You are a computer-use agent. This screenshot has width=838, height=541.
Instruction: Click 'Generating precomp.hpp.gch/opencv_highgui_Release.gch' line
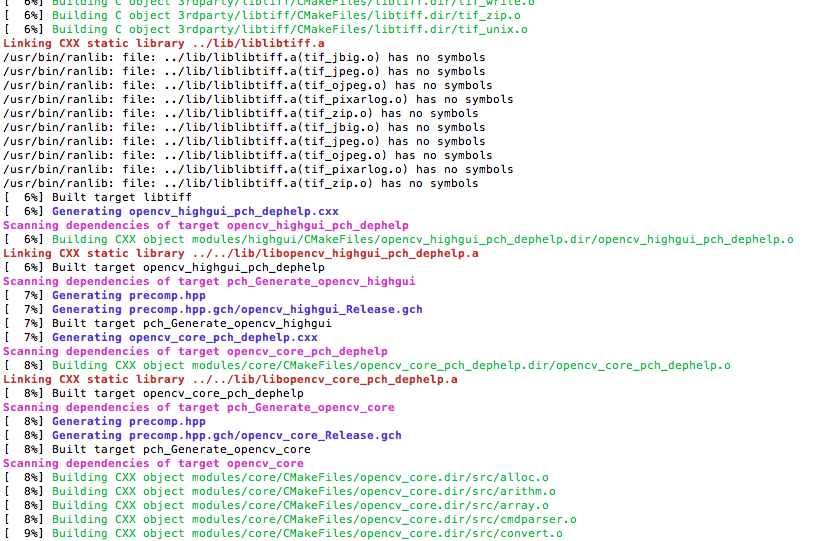(x=213, y=310)
